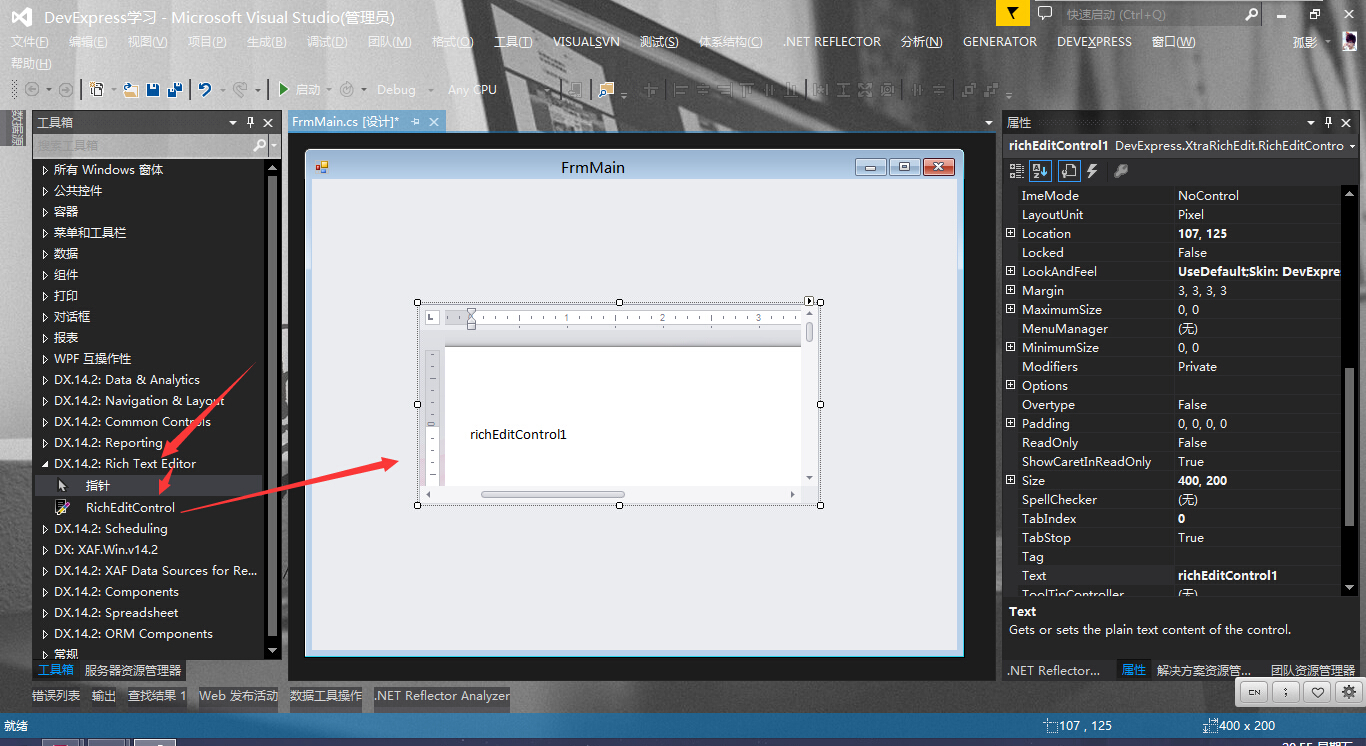Screen dimensions: 1366x746
Task: Click the Property Pages wrench icon
Action: 1121,172
